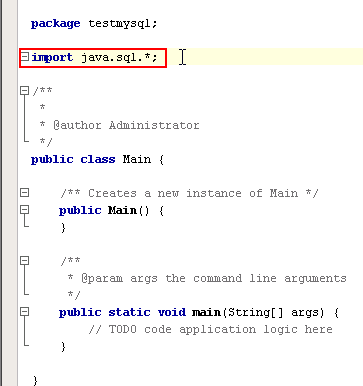Click the 'main(String[] args)' method signature

[x=258, y=312]
